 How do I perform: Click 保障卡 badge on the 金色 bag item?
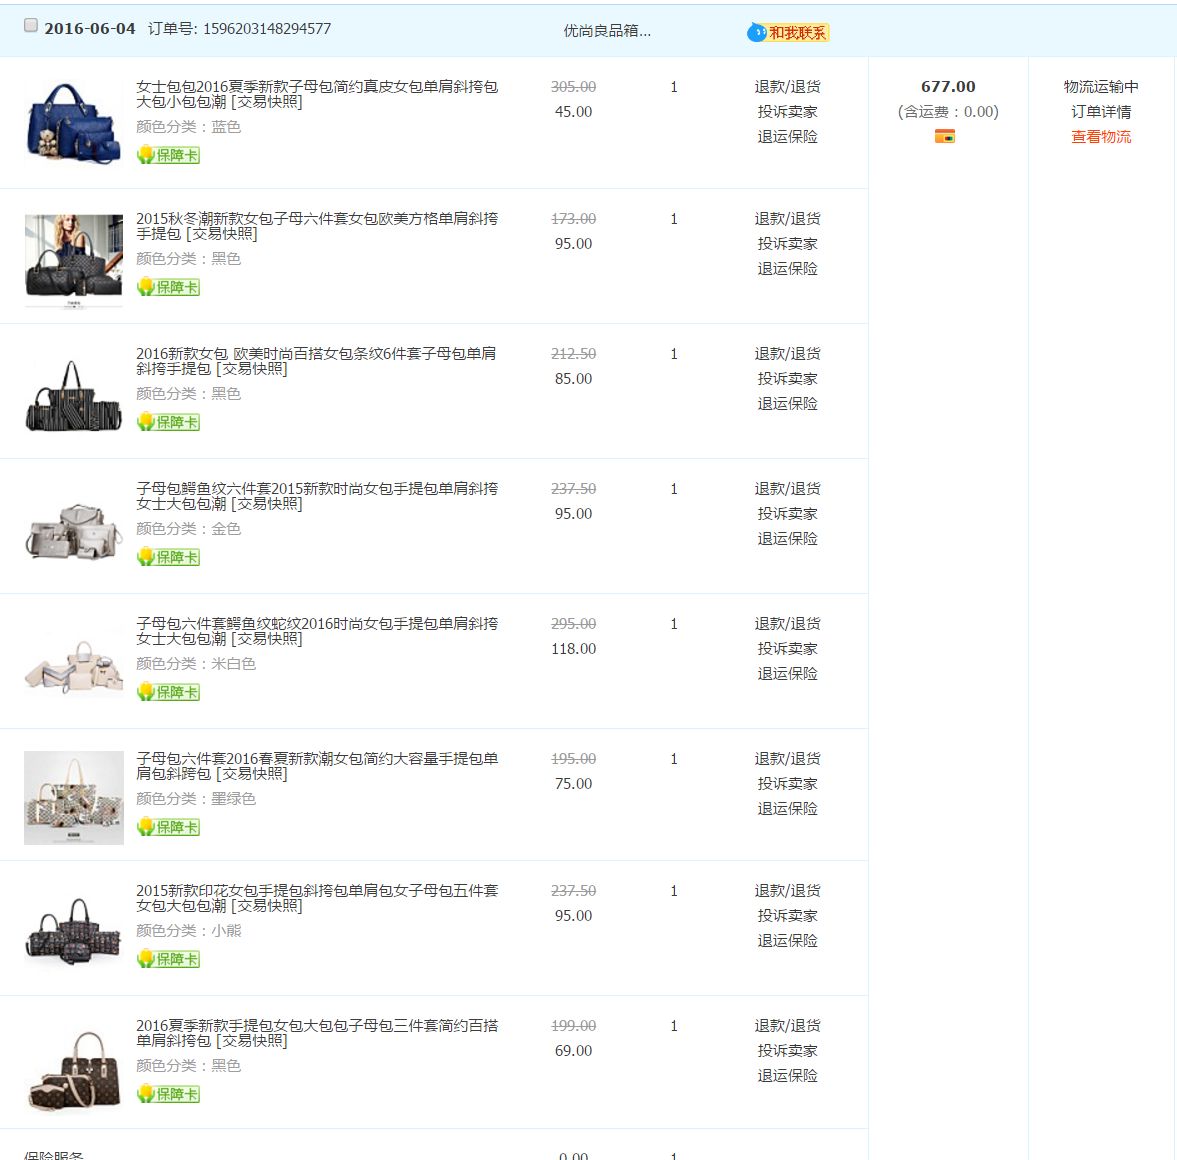click(x=168, y=557)
